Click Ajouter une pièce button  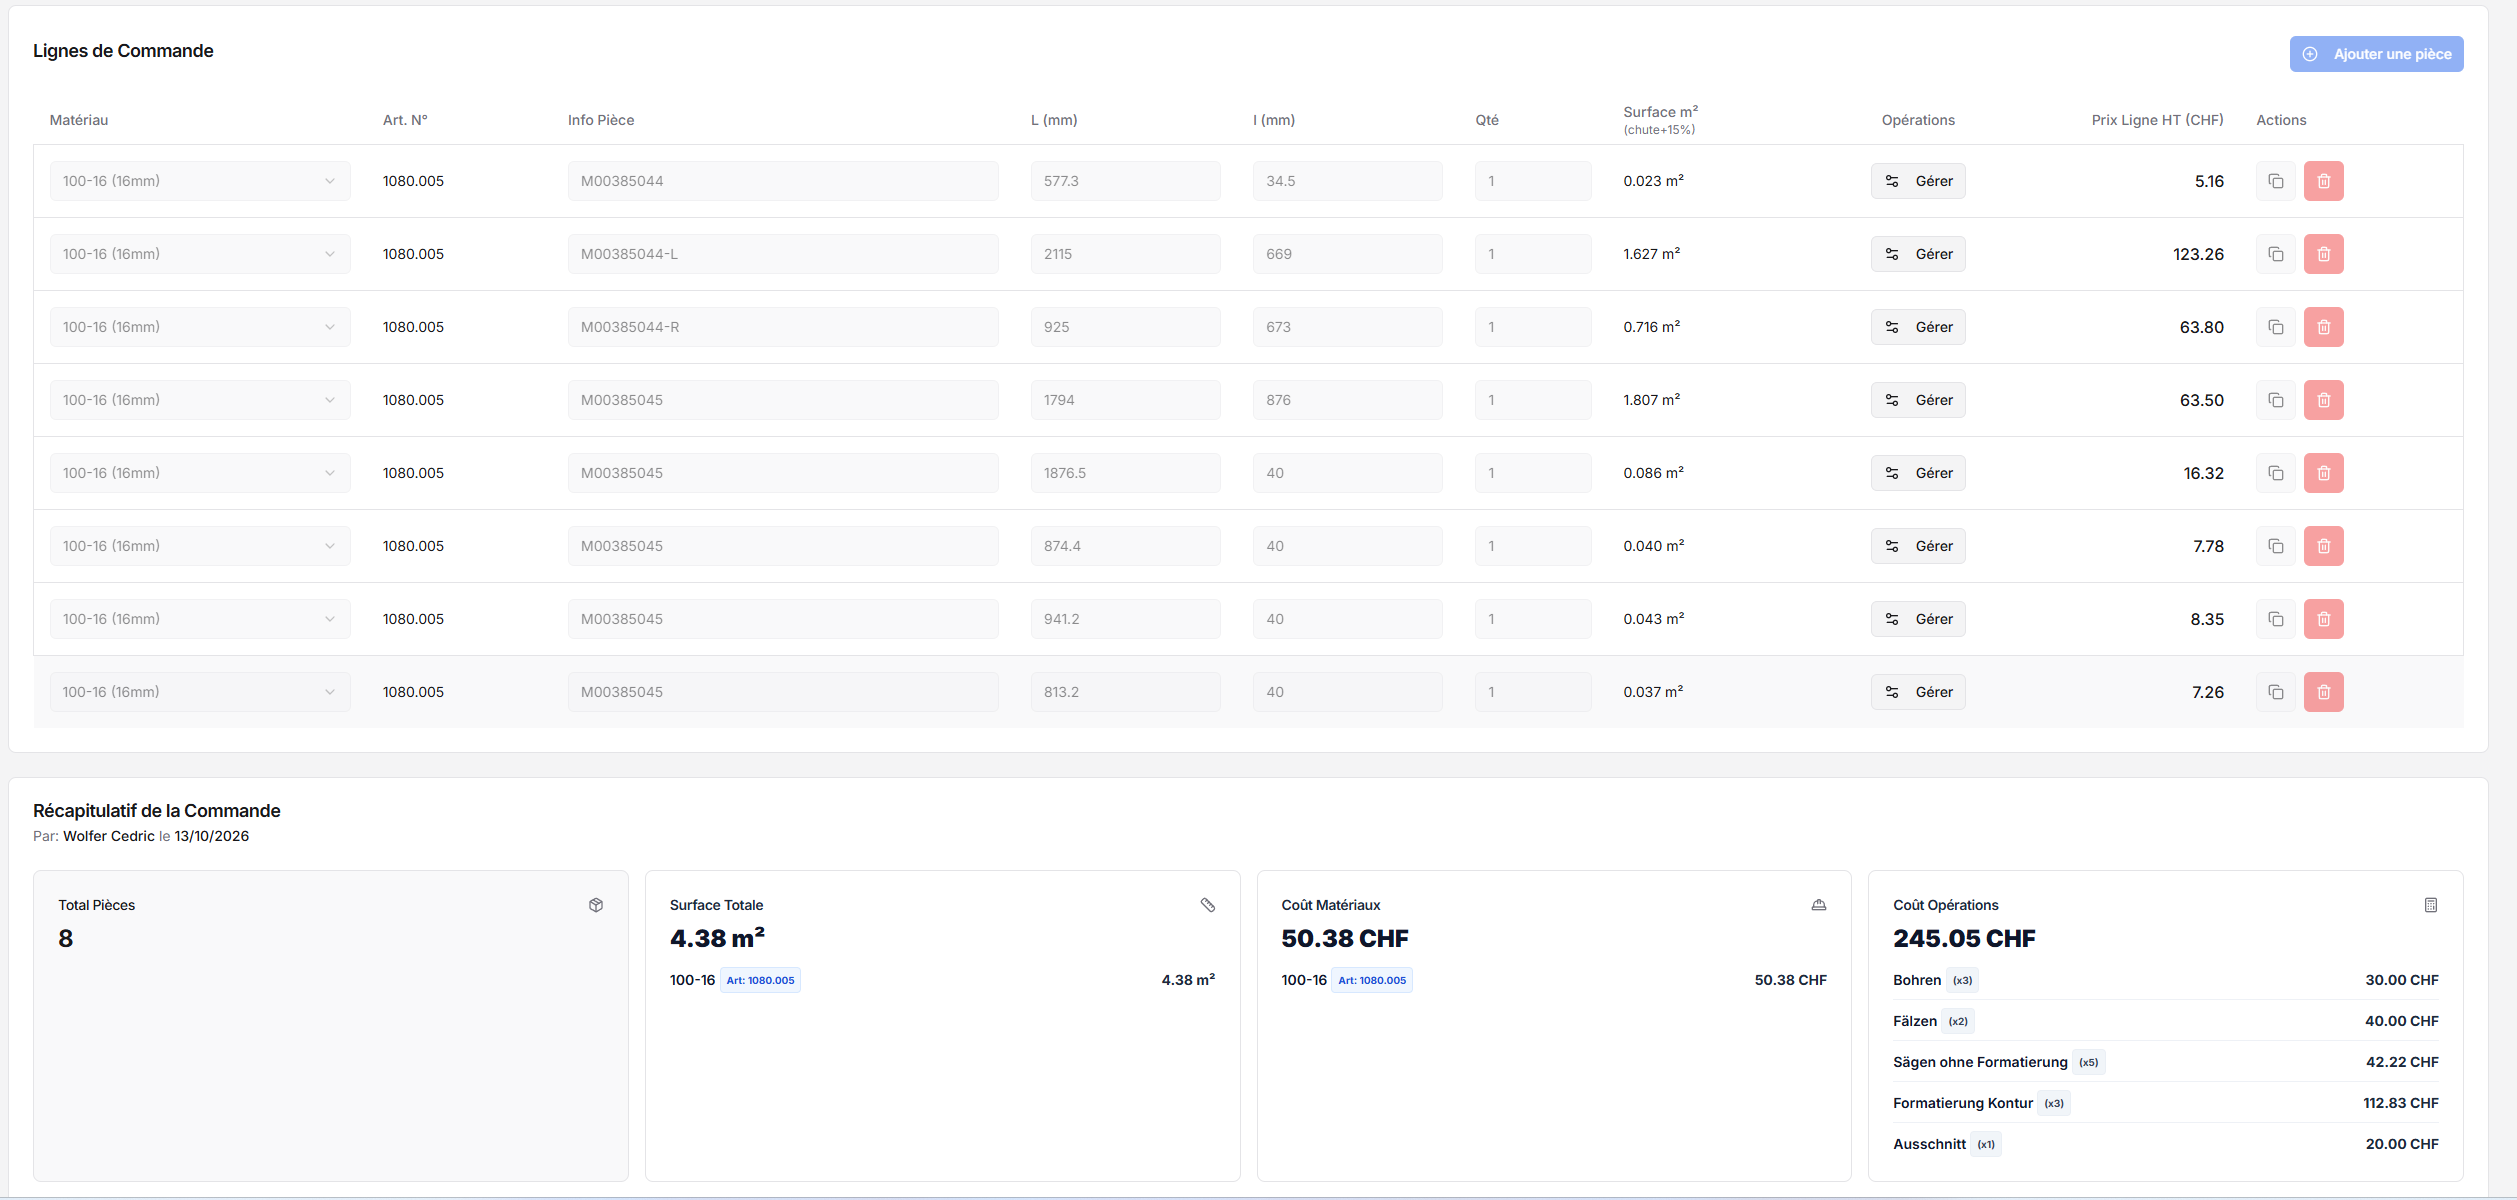(2376, 54)
